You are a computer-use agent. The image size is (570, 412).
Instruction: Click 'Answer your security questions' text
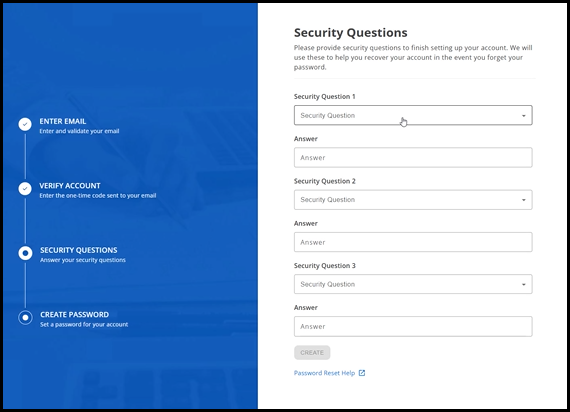83,260
